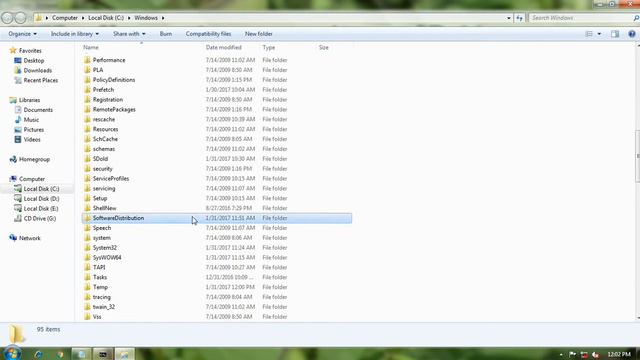Viewport: 640px width, 360px height.
Task: Select the Prefetch folder name
Action: click(x=103, y=90)
